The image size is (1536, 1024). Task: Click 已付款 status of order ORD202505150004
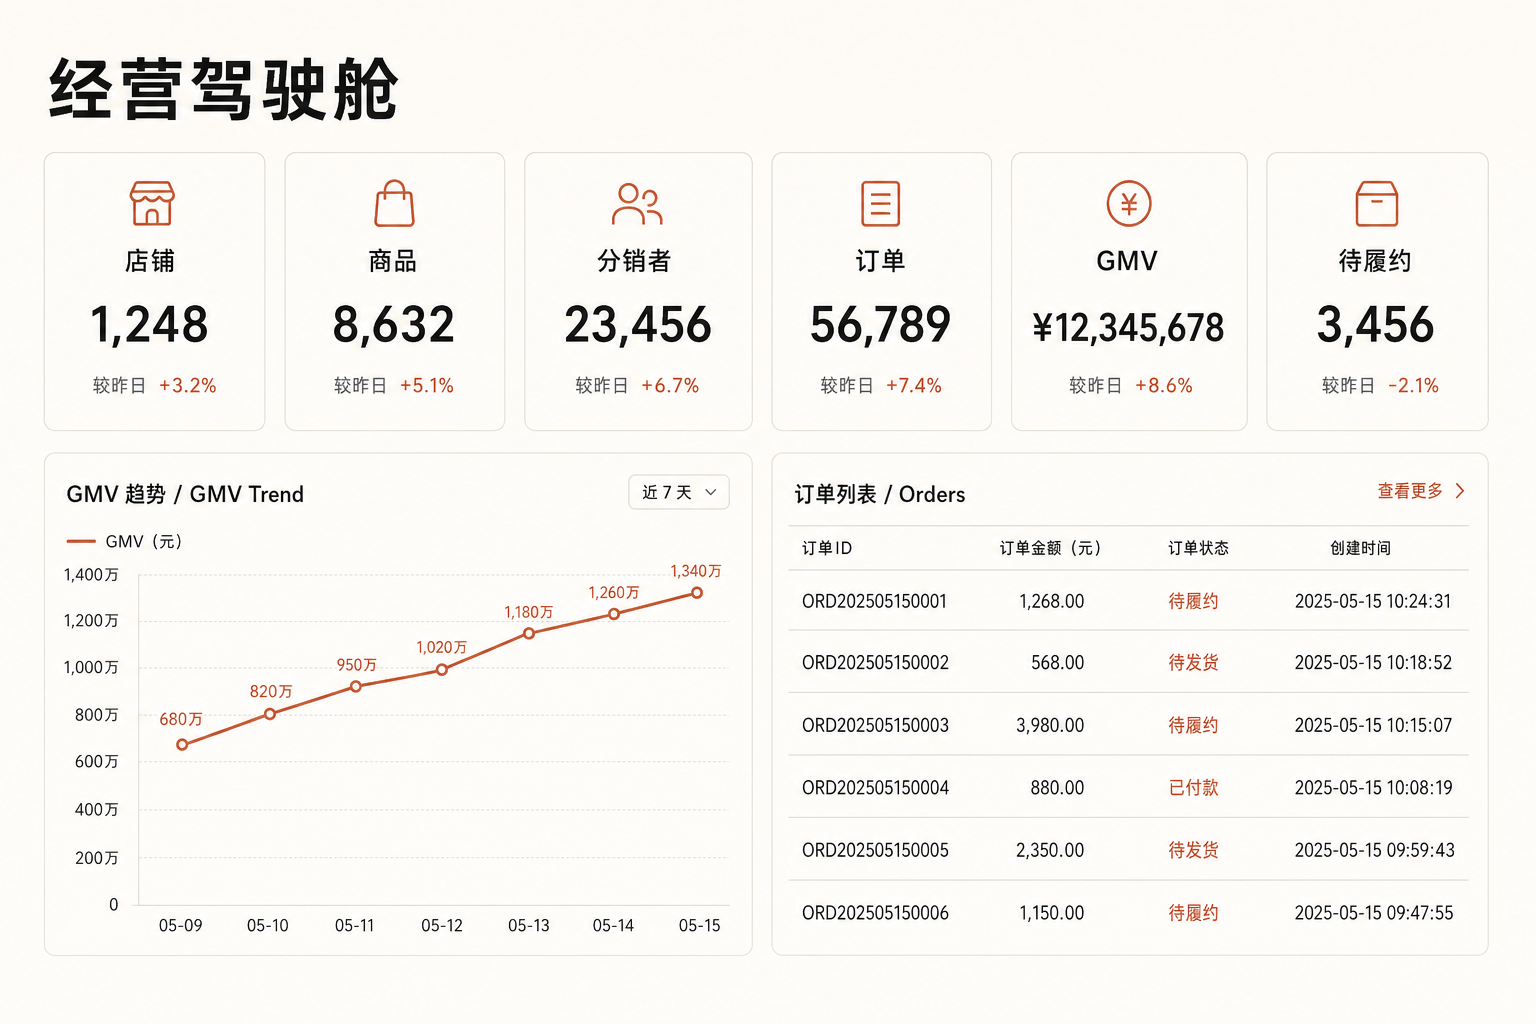click(1193, 788)
